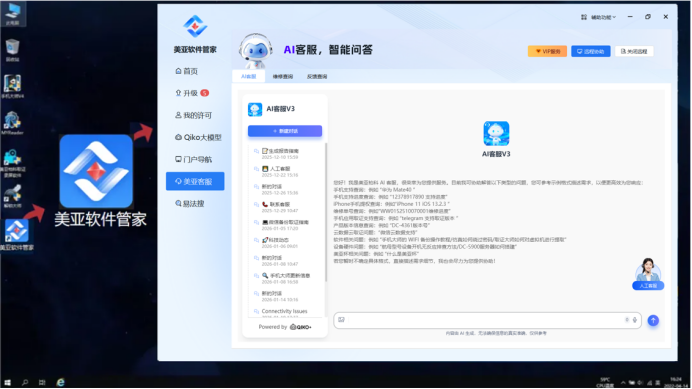
Task: Switch to the 维修查询 tab
Action: (282, 76)
